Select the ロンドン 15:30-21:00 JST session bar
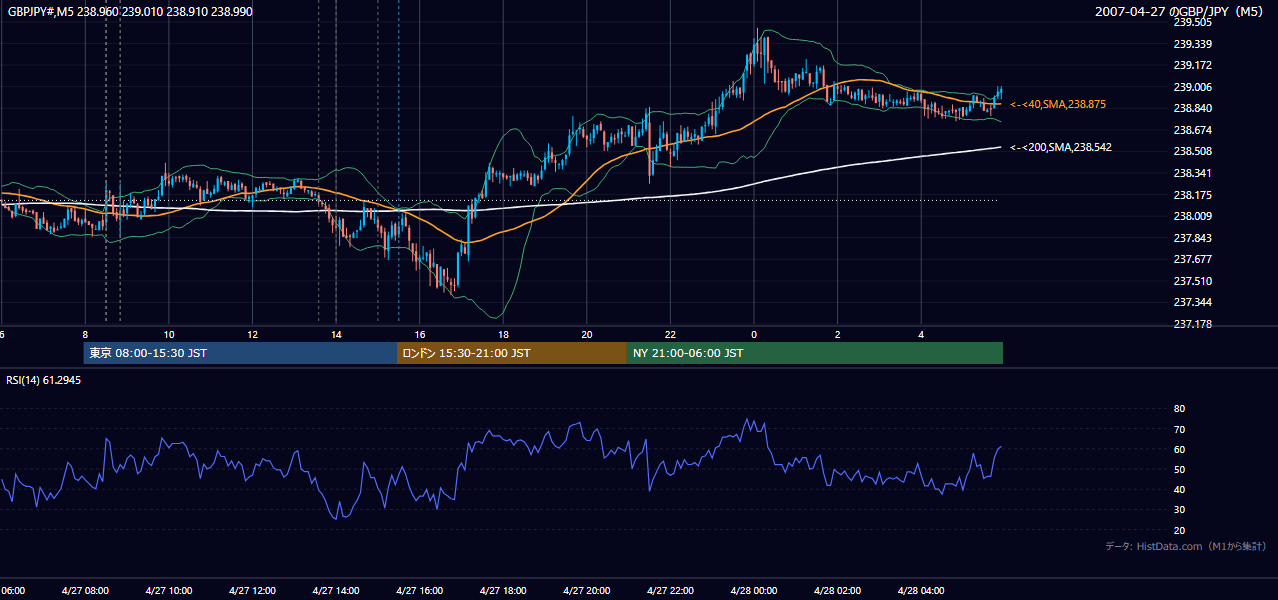Viewport: 1278px width, 600px height. (512, 353)
